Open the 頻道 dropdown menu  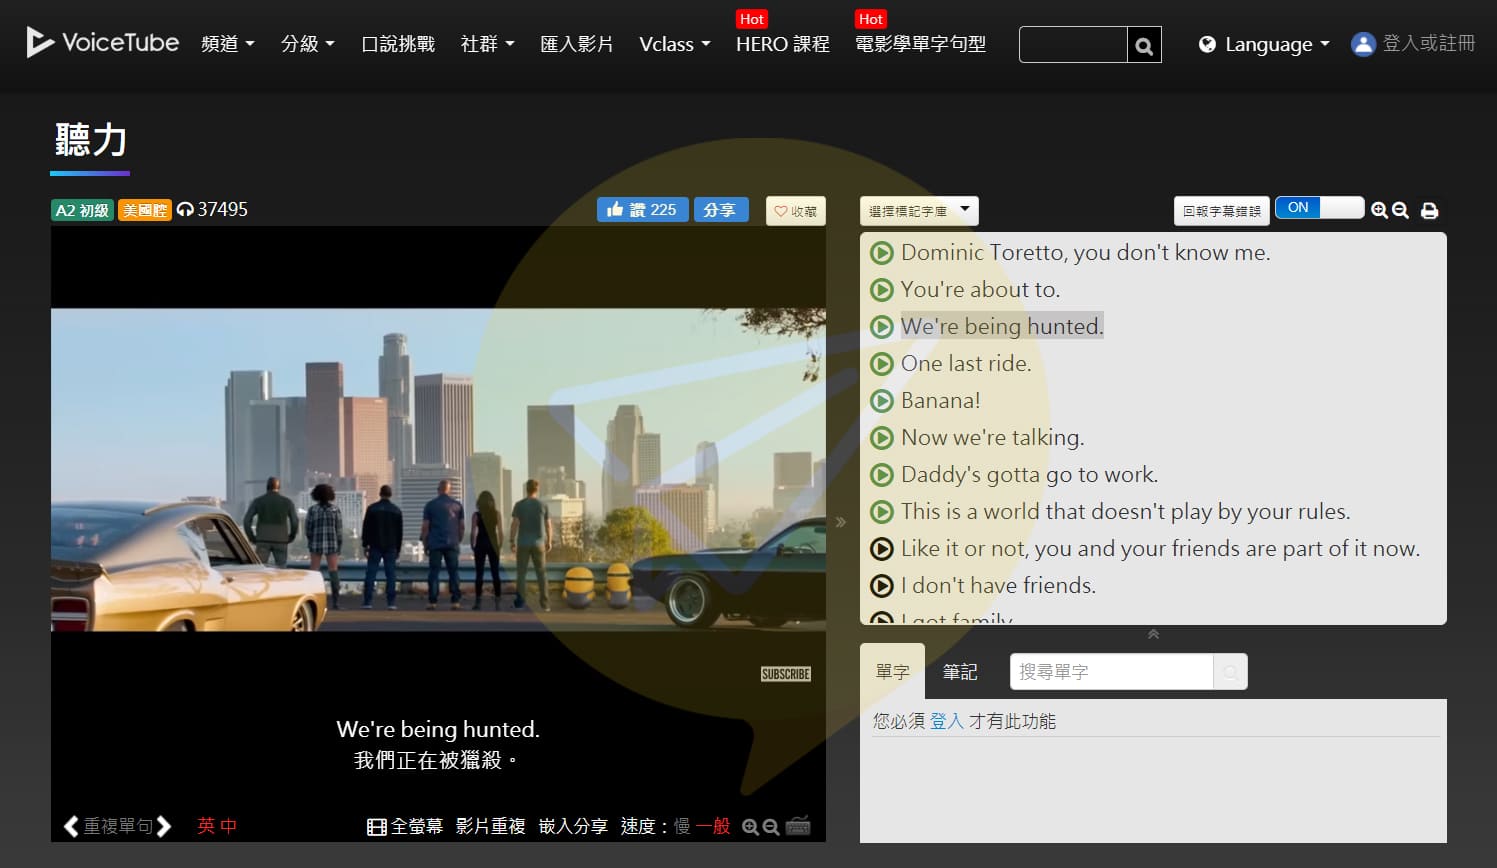pos(227,44)
